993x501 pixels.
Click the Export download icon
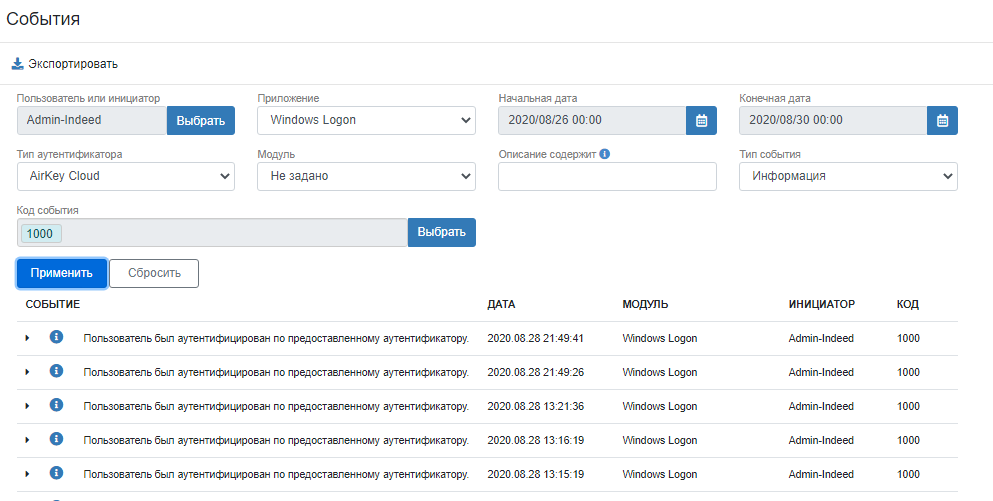(x=17, y=64)
